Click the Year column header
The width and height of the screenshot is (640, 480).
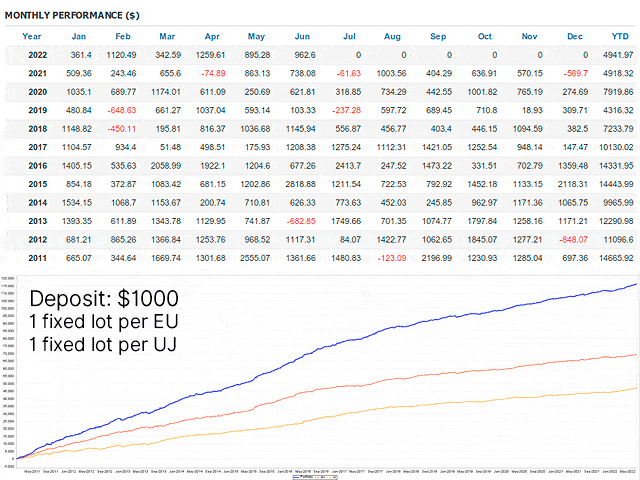click(x=31, y=36)
